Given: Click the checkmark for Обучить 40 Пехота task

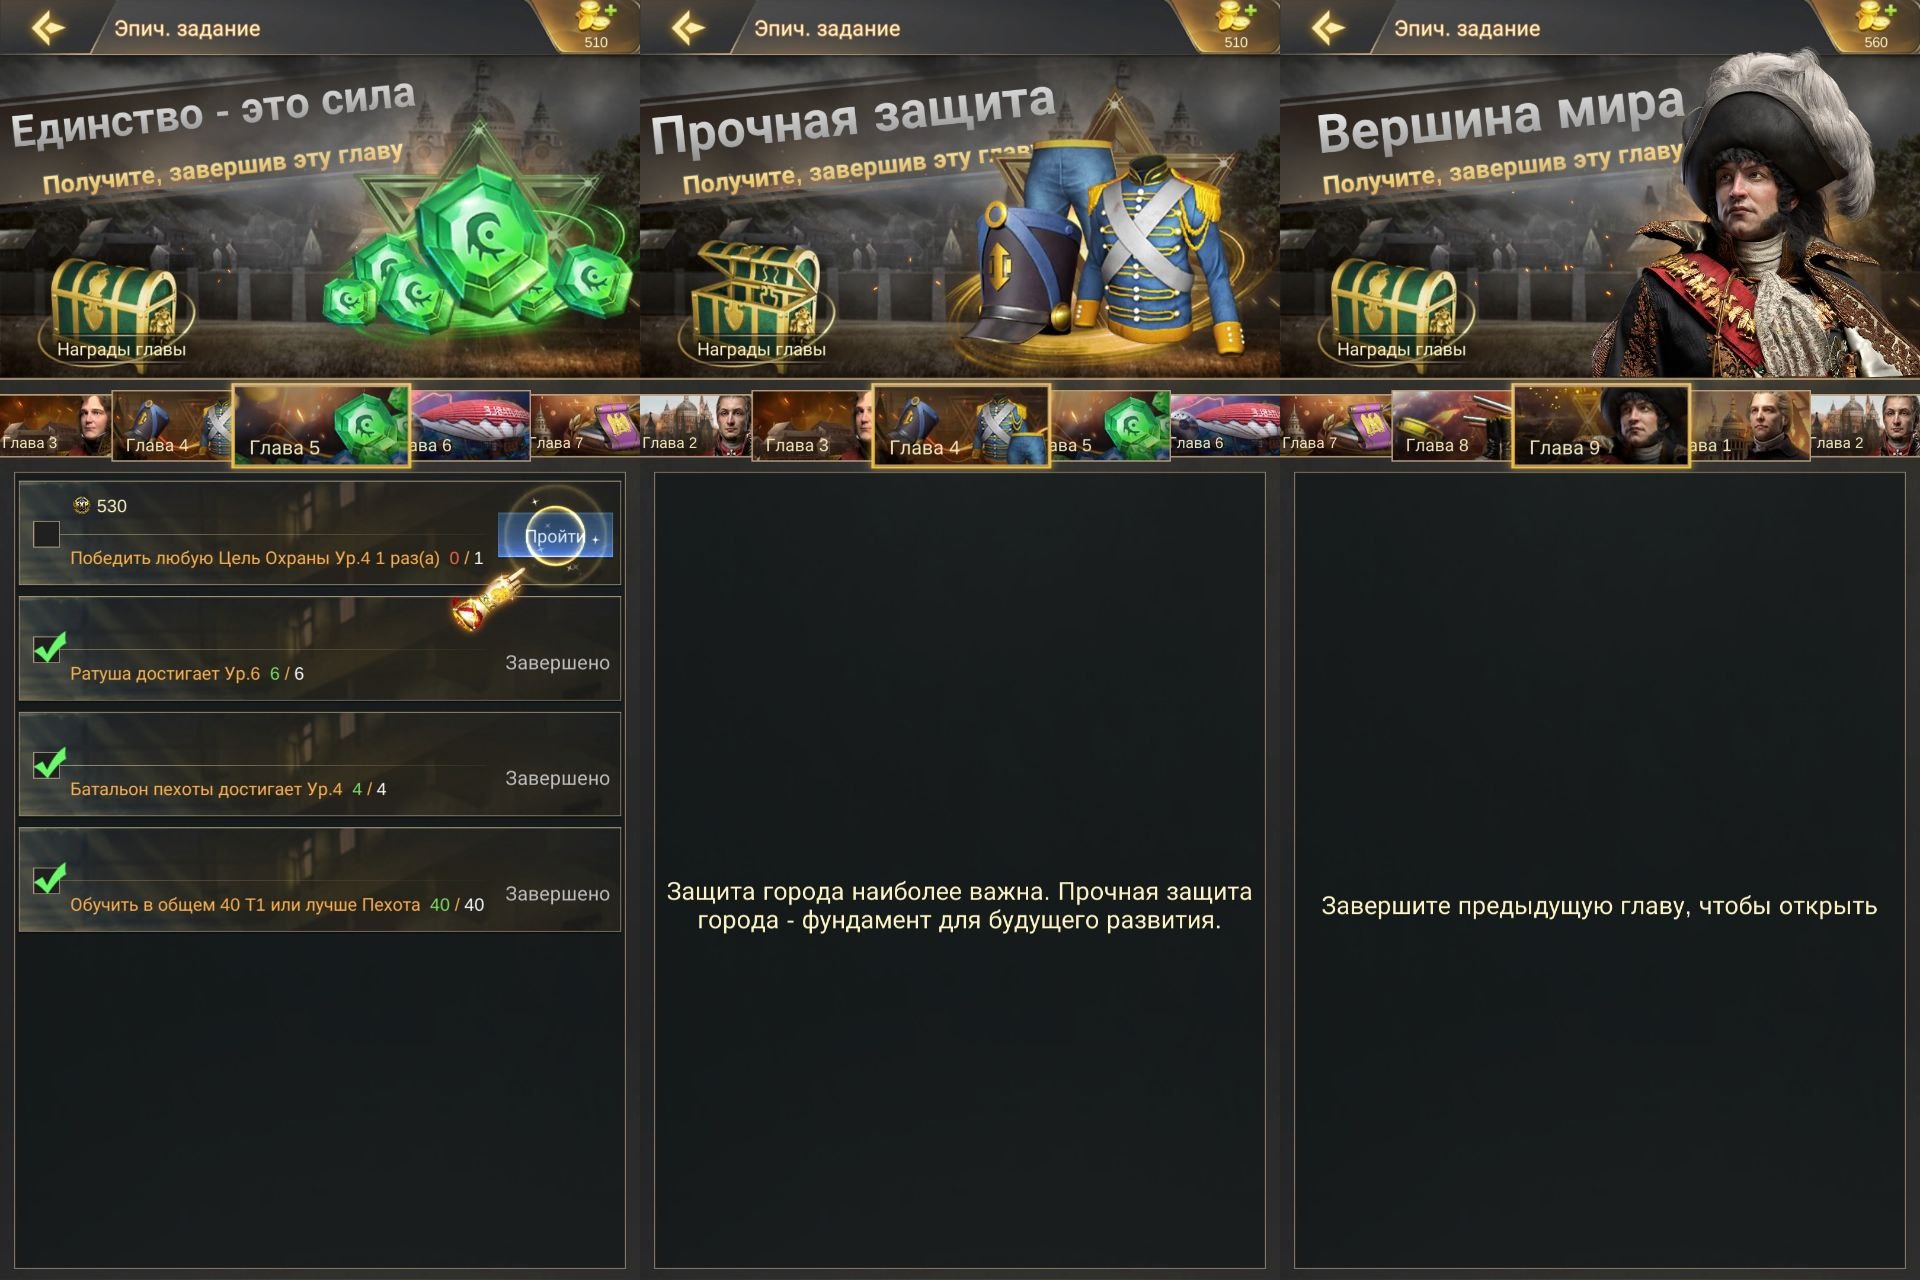Looking at the screenshot, I should tap(49, 878).
